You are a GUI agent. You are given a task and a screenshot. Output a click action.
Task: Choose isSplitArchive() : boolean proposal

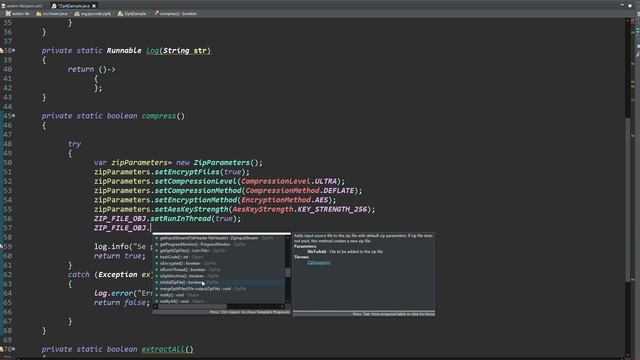220,276
